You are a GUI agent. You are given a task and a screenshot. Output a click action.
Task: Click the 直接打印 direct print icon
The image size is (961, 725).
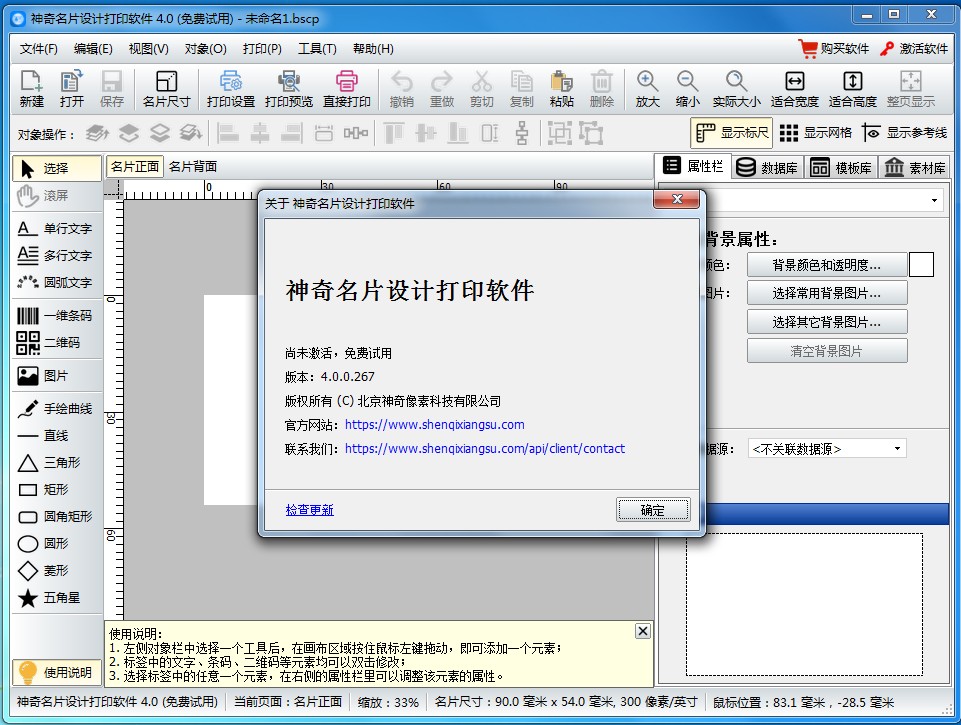click(347, 88)
